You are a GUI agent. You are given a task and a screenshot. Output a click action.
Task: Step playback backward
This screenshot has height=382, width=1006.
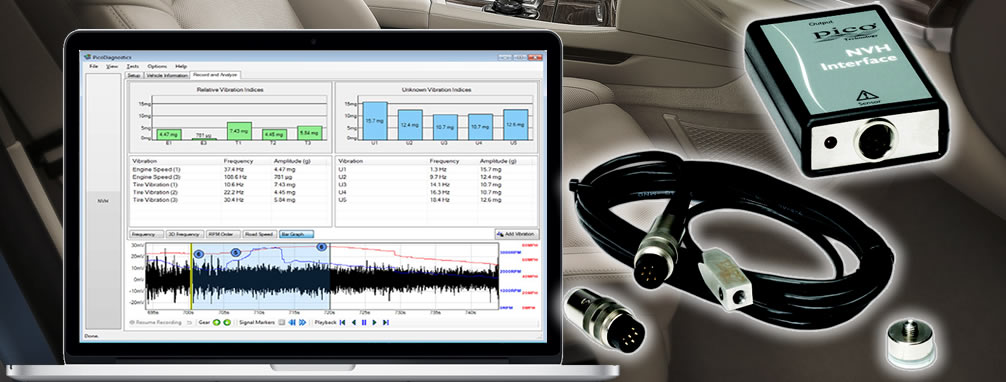(x=354, y=322)
